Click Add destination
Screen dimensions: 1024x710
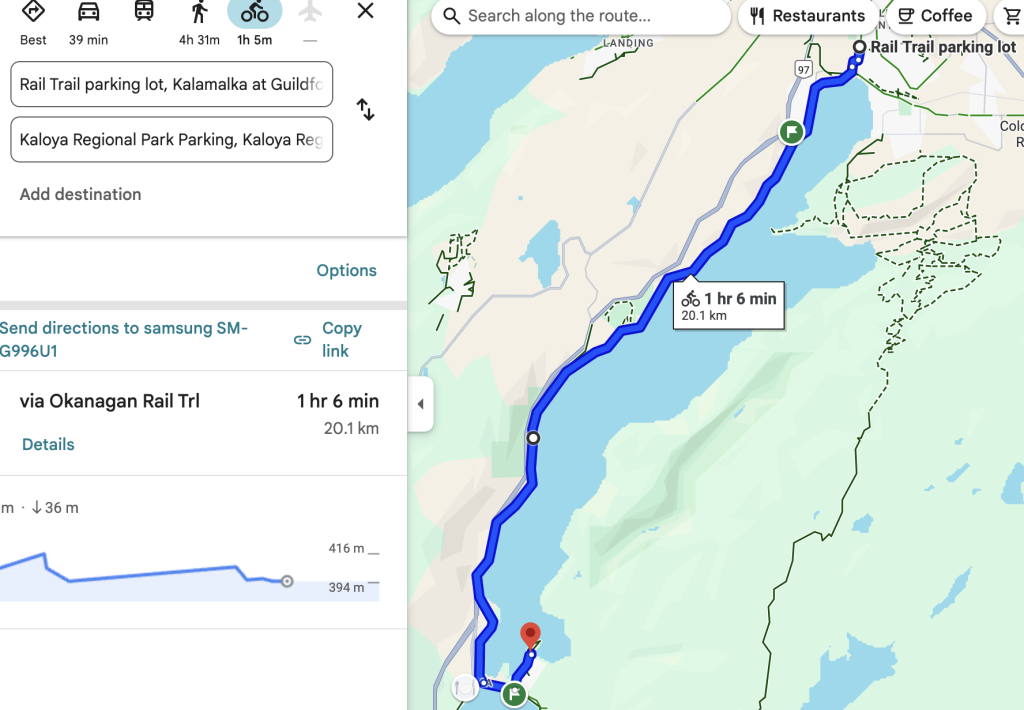pos(80,194)
